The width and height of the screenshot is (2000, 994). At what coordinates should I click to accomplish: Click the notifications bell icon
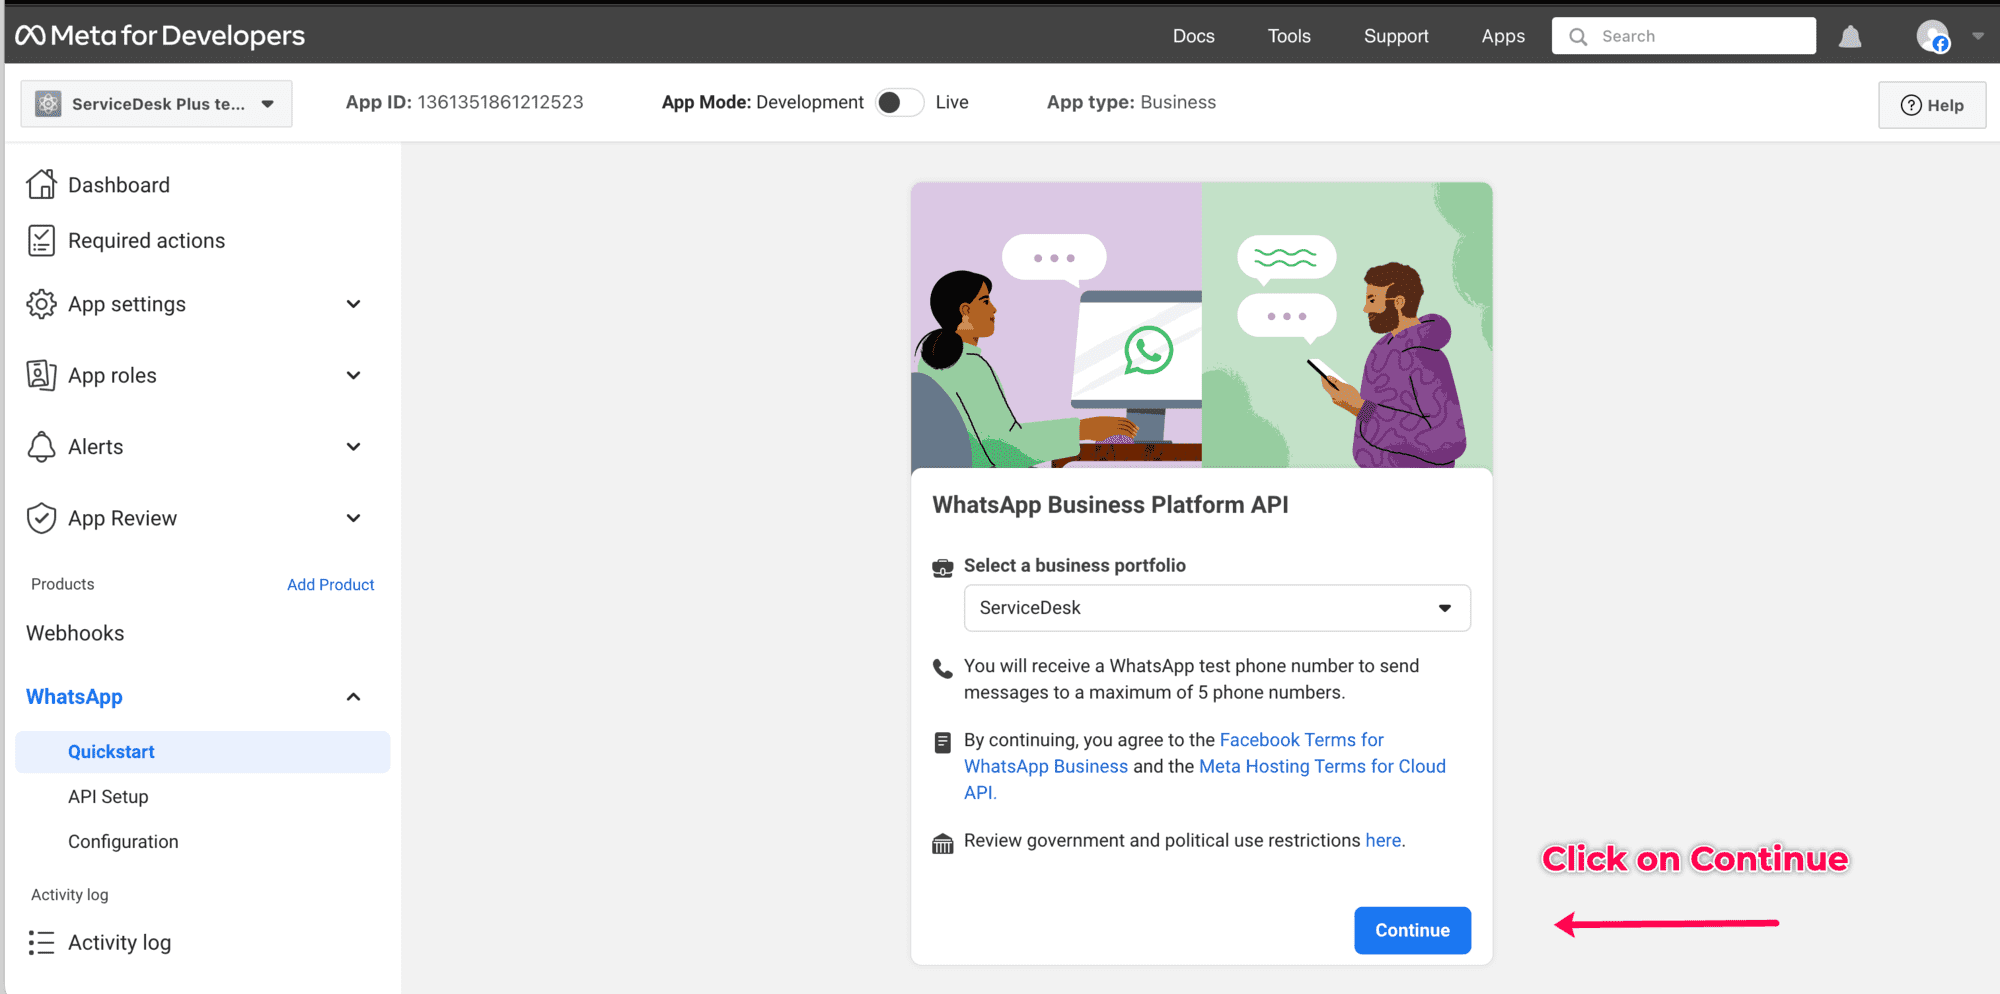pyautogui.click(x=1850, y=37)
